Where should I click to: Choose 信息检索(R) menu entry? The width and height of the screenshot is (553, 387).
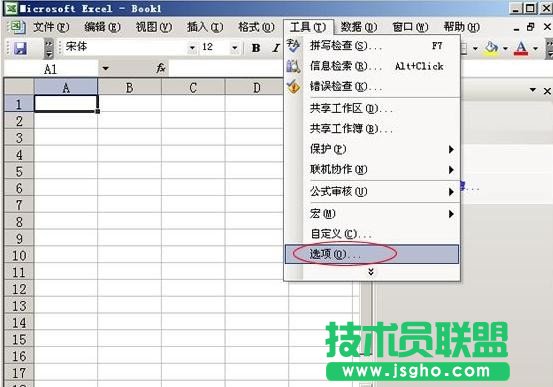pyautogui.click(x=372, y=66)
